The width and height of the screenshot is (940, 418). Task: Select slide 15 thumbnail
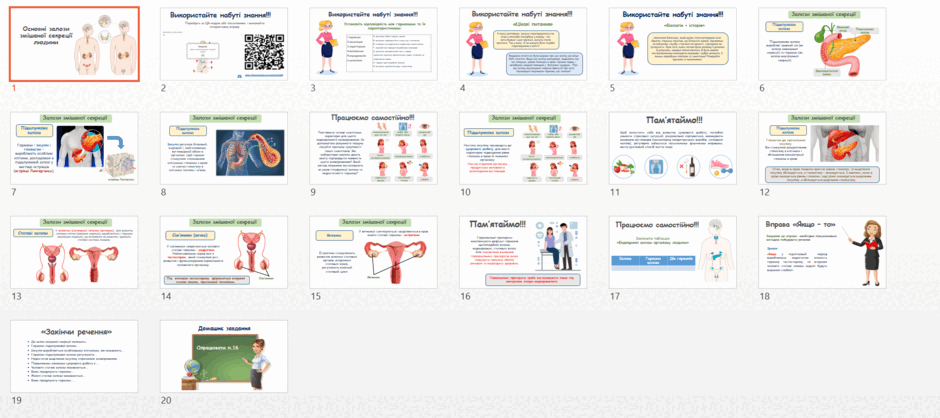click(x=373, y=252)
